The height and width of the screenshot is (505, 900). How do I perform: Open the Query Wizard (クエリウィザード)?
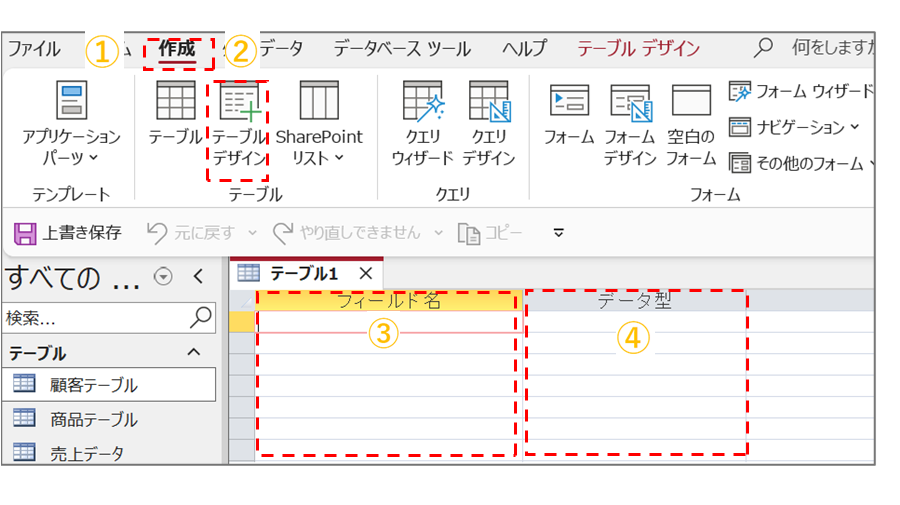pyautogui.click(x=422, y=124)
